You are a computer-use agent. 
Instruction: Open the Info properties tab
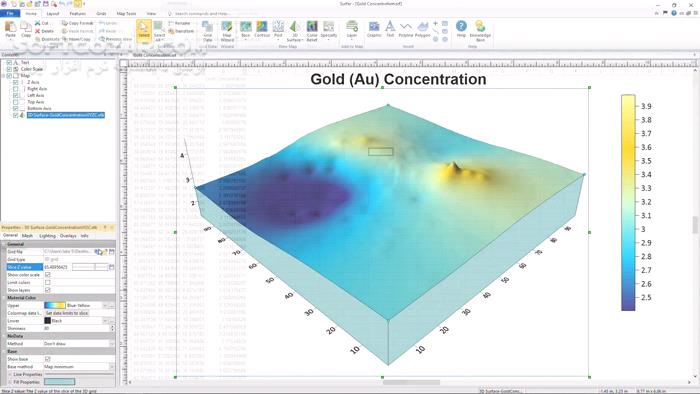click(84, 236)
